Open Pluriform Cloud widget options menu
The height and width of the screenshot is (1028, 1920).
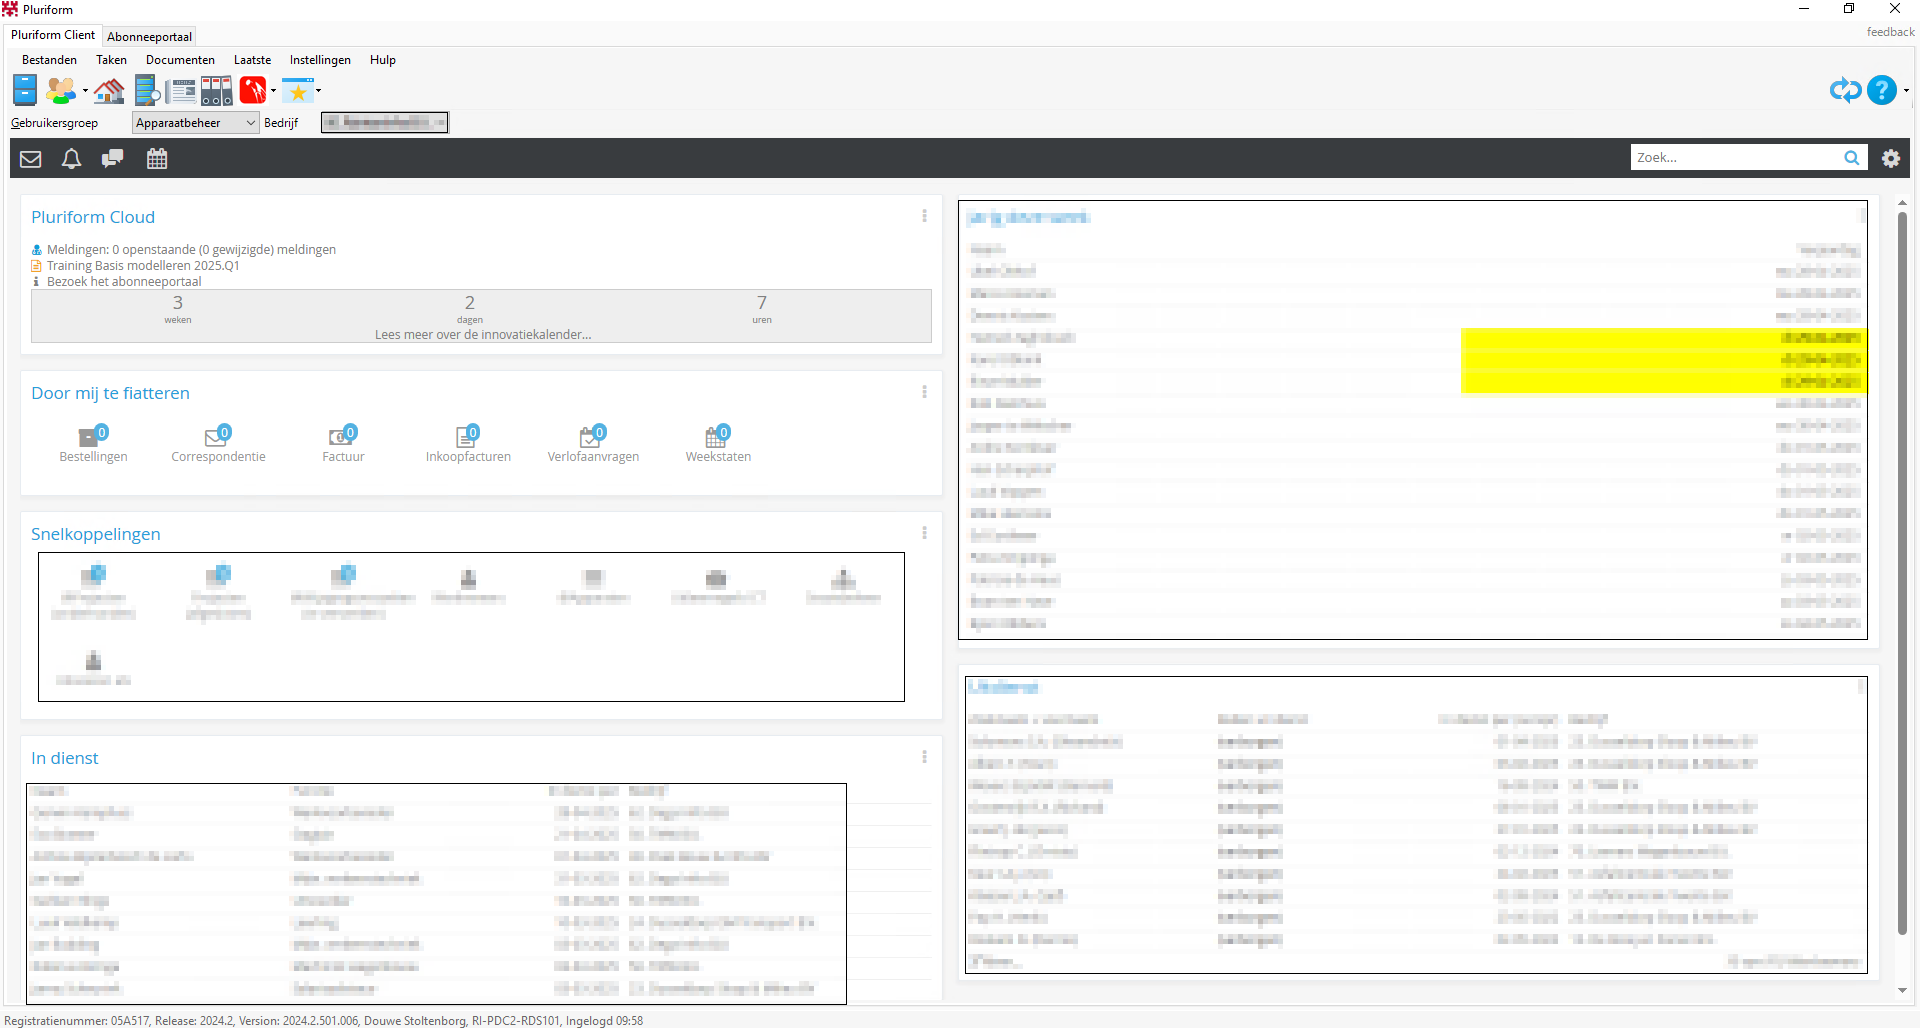924,216
